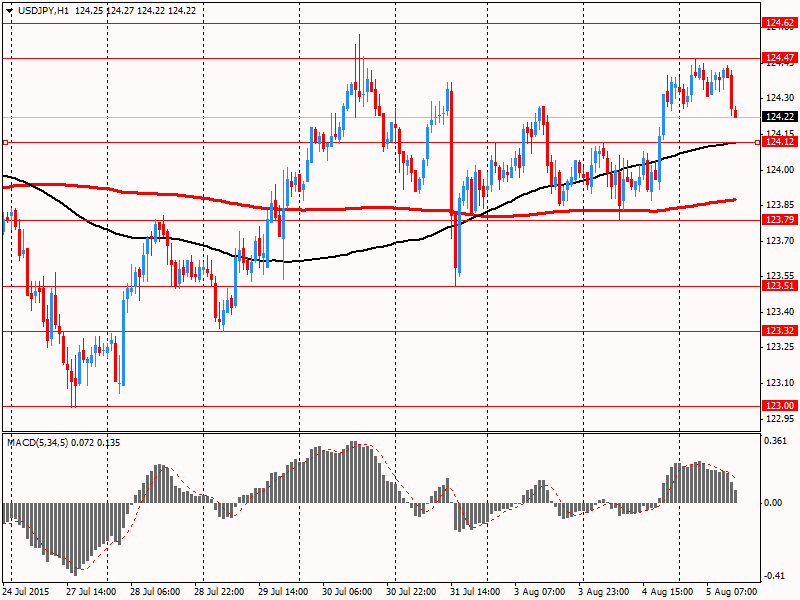Click the MACD scale value 0.361
Image resolution: width=800 pixels, height=600 pixels.
click(x=775, y=441)
